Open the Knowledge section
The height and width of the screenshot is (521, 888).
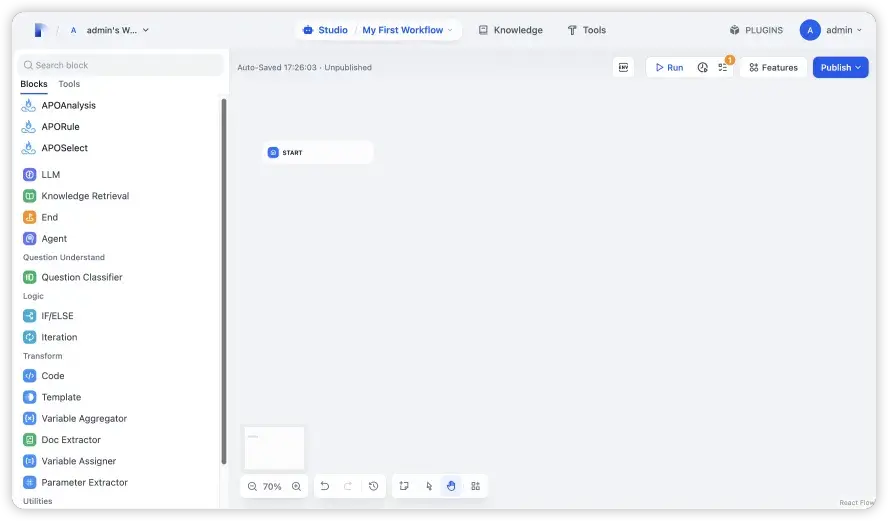pos(510,30)
